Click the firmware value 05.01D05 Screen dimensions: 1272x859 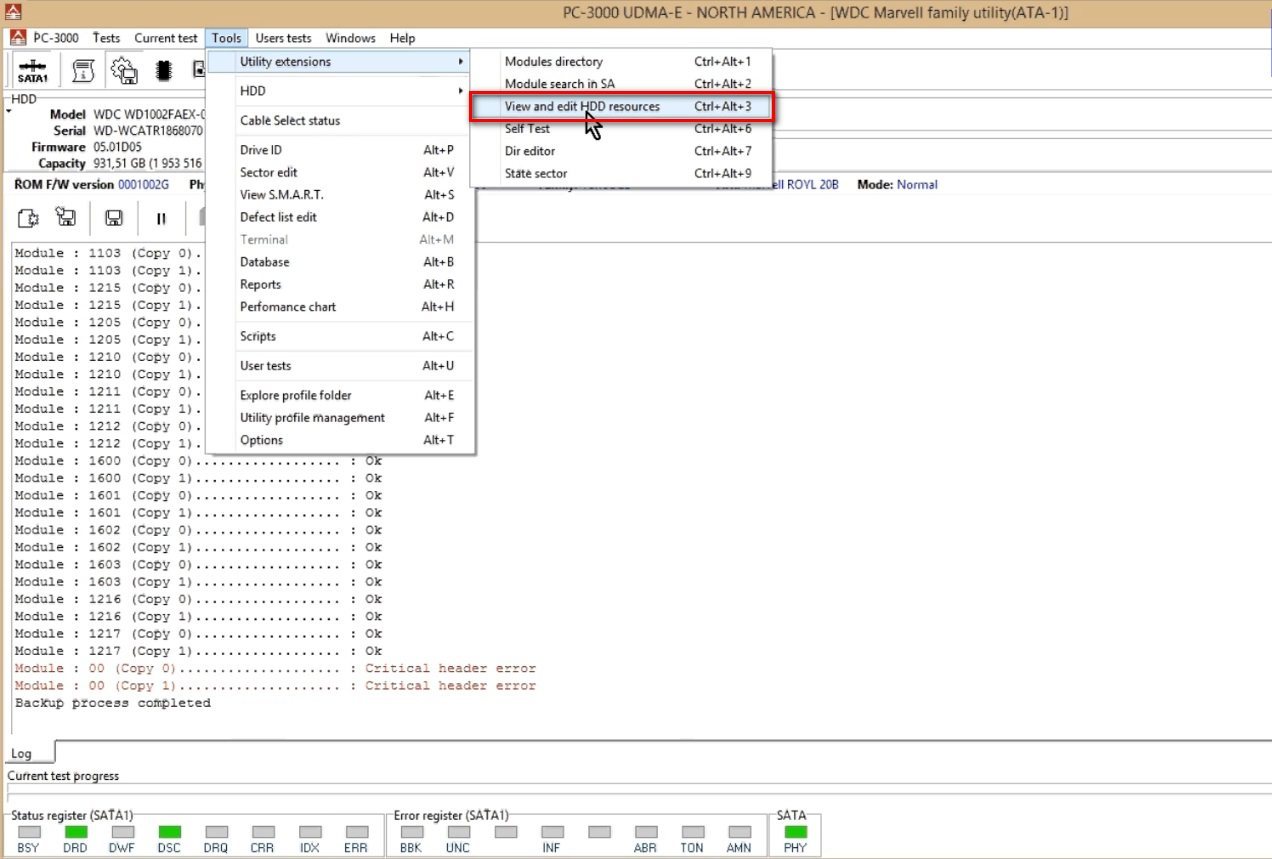[118, 147]
